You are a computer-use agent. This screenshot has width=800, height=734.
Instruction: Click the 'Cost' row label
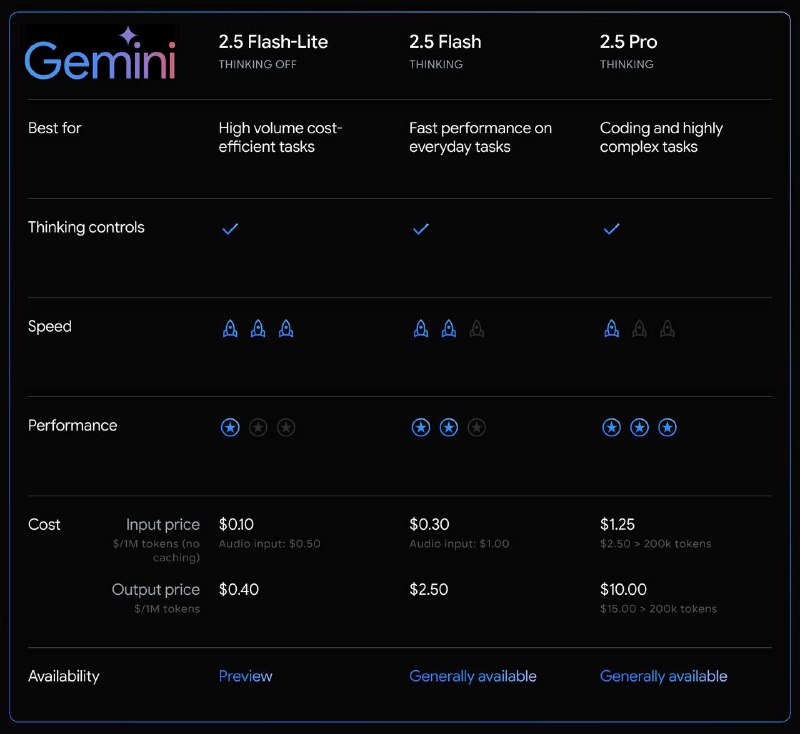44,524
